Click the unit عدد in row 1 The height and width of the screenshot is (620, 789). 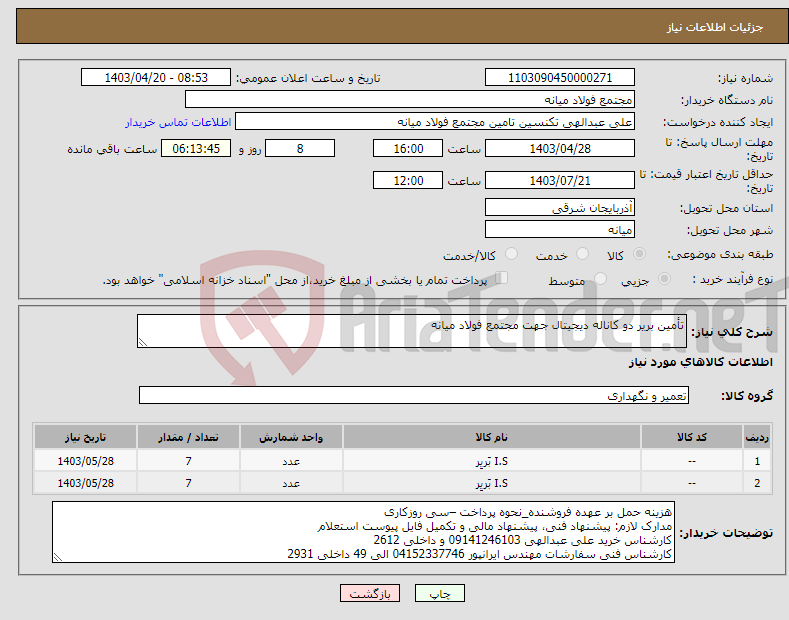(291, 461)
